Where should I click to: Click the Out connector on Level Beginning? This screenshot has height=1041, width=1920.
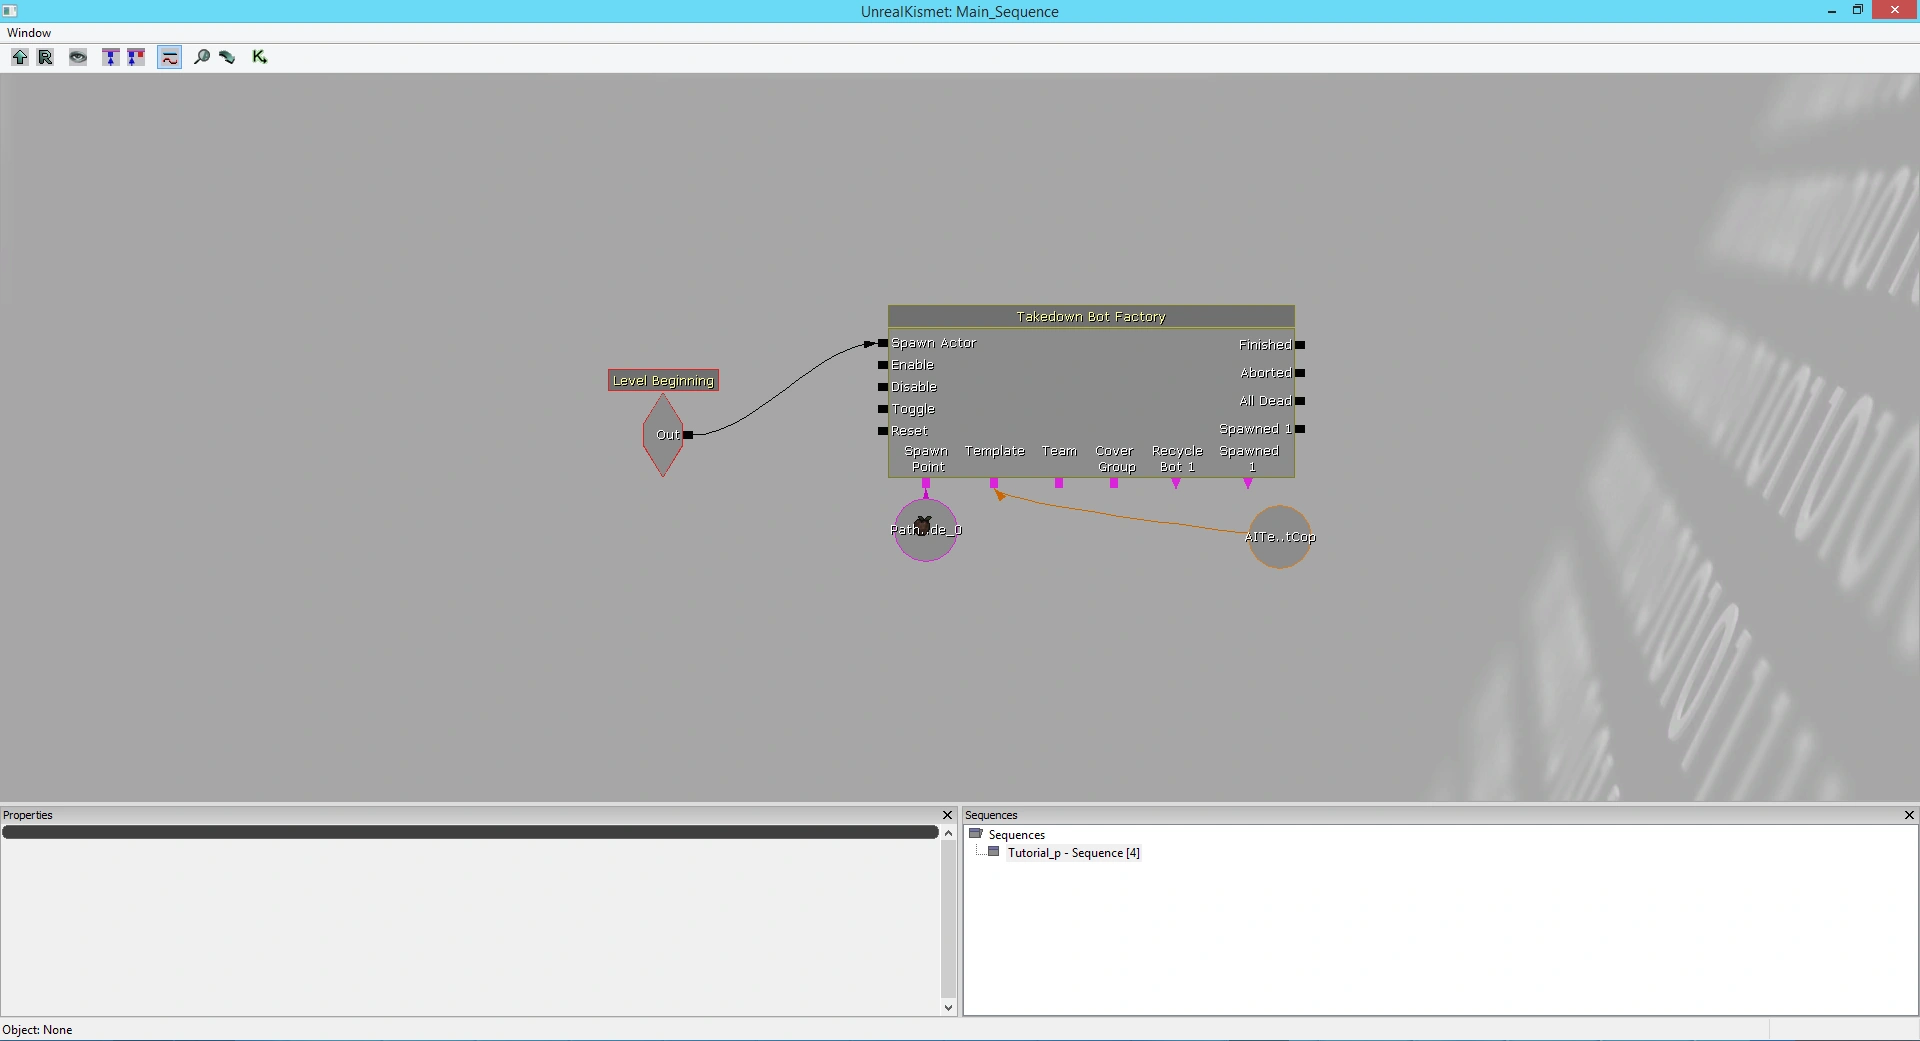[688, 435]
